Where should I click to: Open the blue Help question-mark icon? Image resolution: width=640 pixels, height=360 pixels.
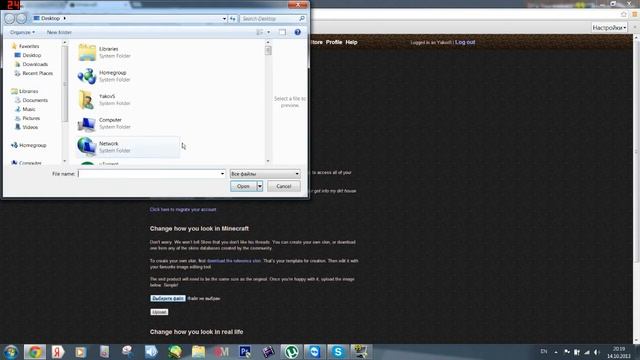(x=298, y=32)
